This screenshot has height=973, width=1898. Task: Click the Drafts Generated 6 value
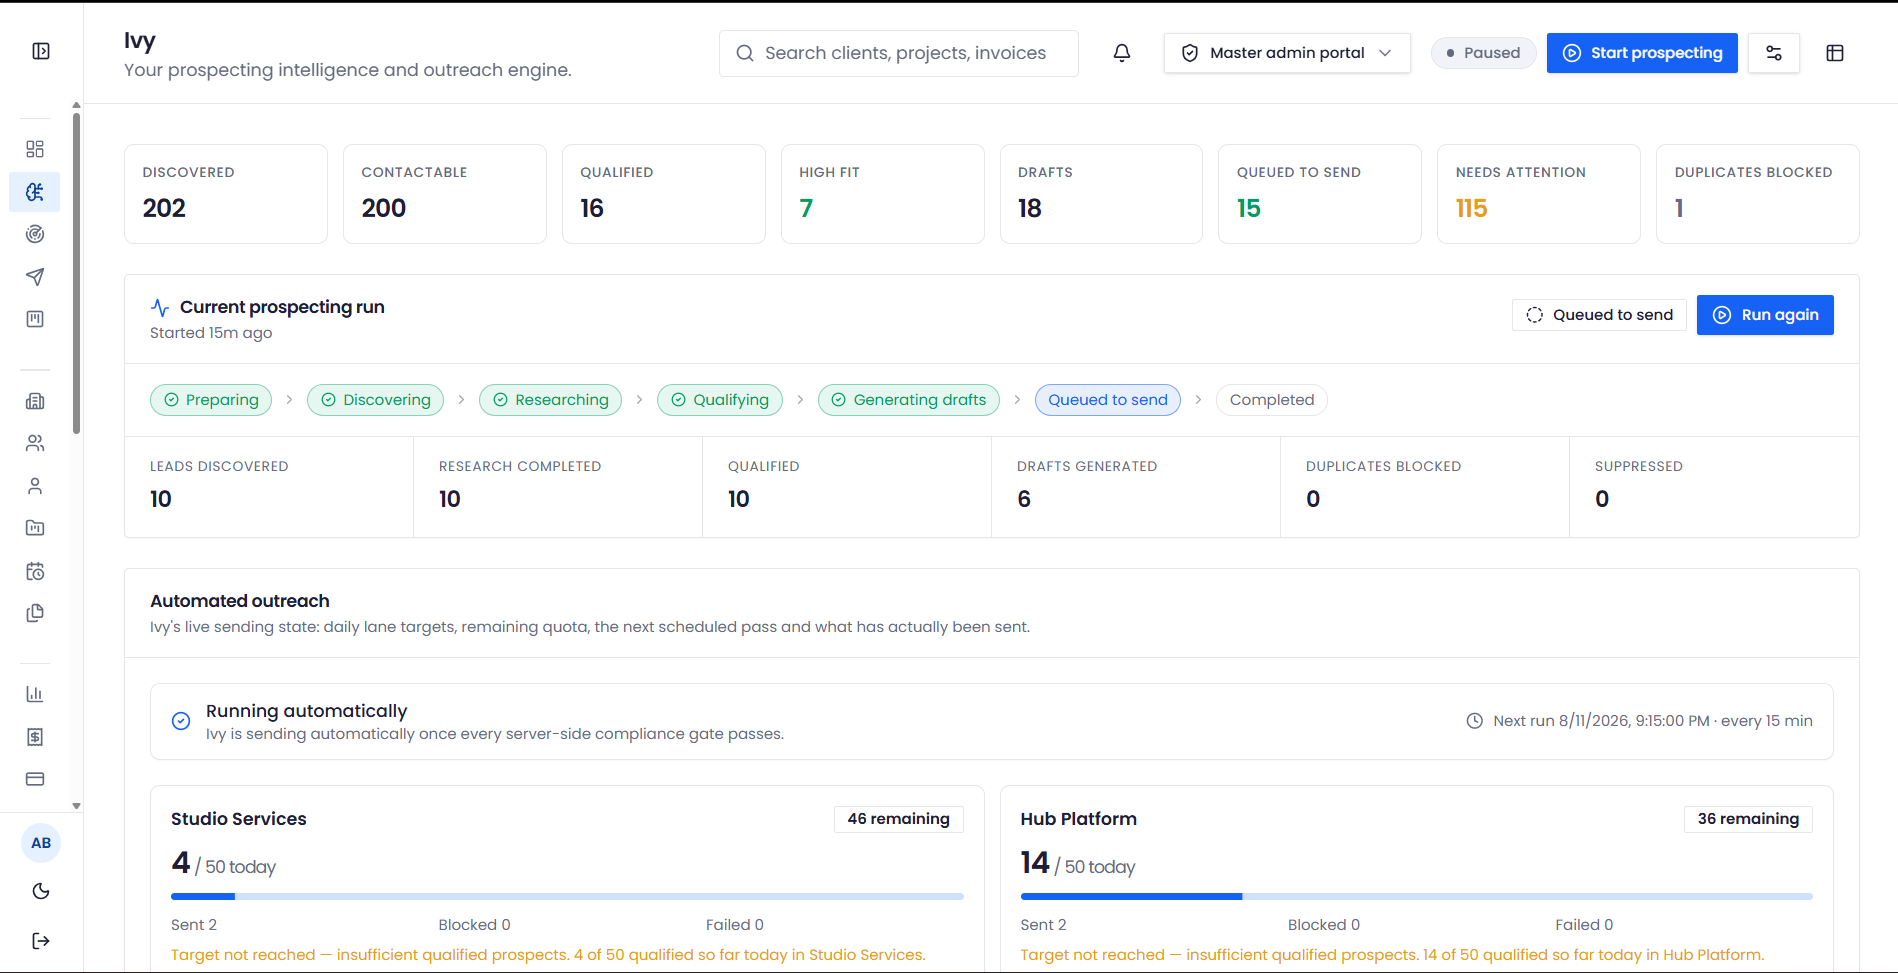coord(1024,499)
